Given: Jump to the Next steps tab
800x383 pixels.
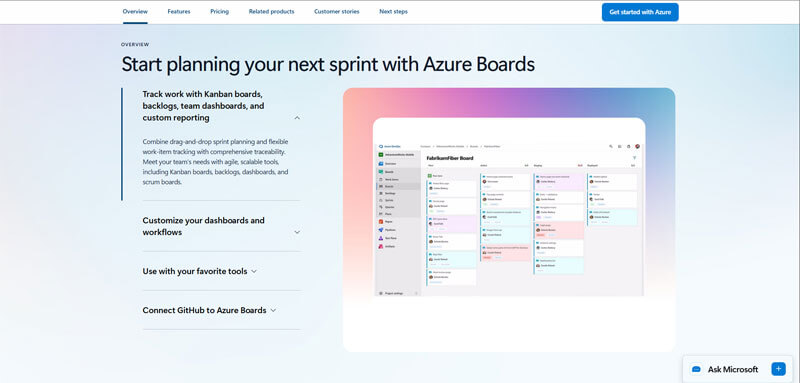Looking at the screenshot, I should tap(393, 12).
